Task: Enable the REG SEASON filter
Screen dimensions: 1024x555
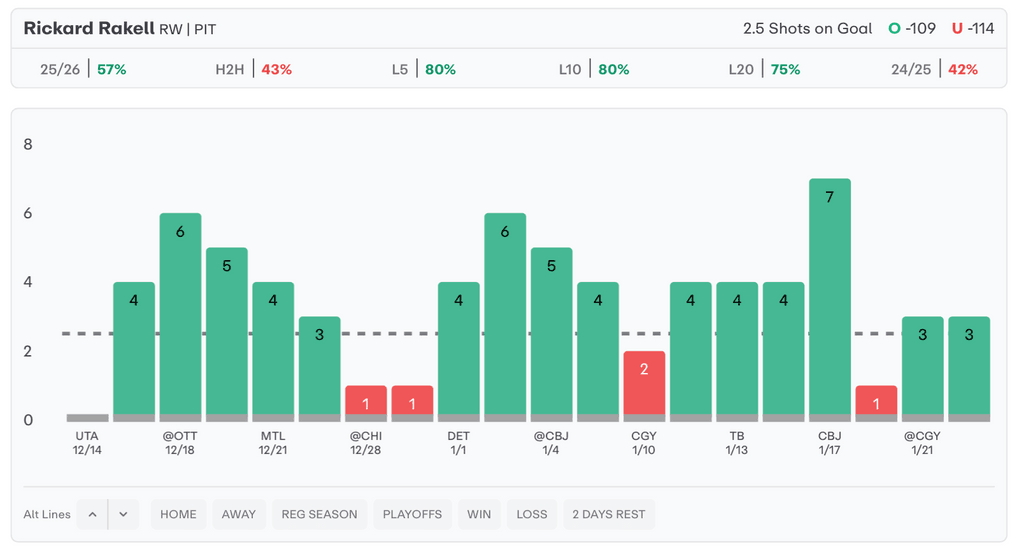Action: 319,514
